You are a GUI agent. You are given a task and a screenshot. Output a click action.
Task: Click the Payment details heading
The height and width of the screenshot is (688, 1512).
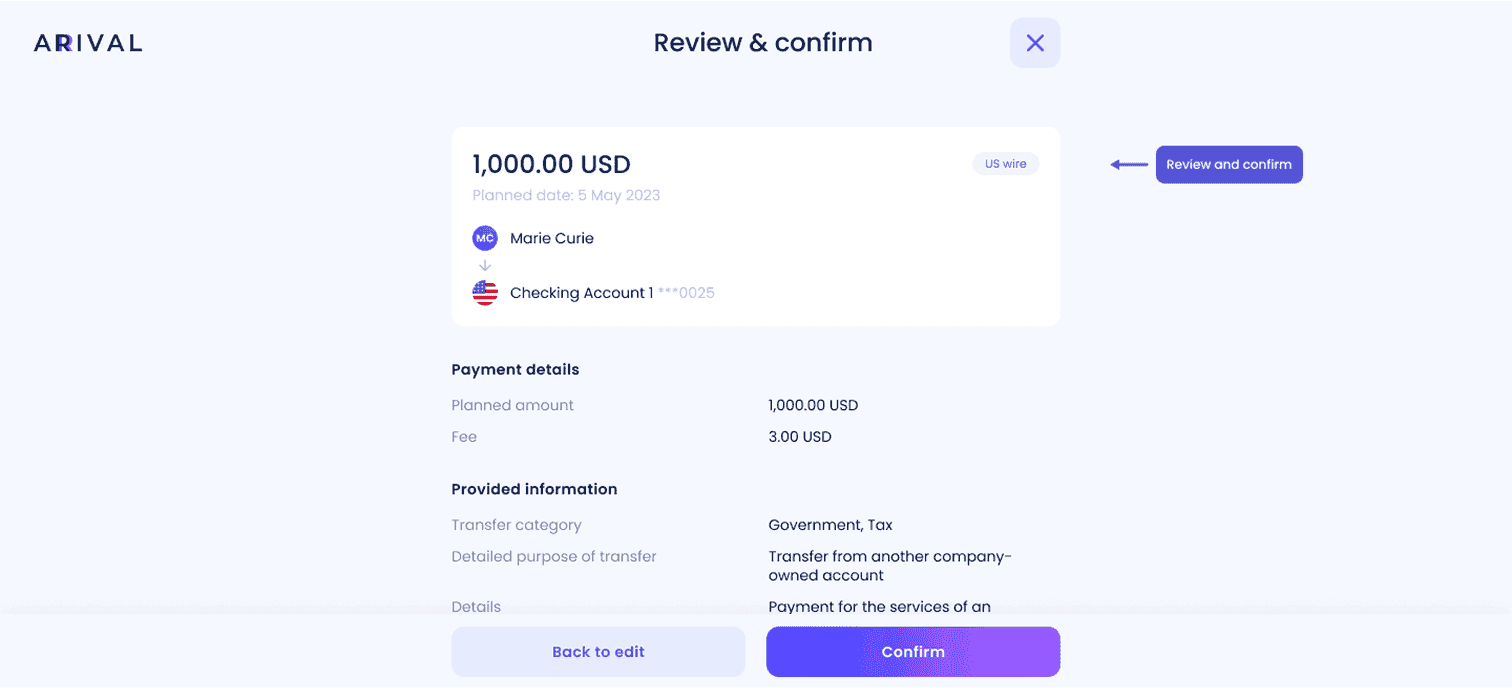515,369
